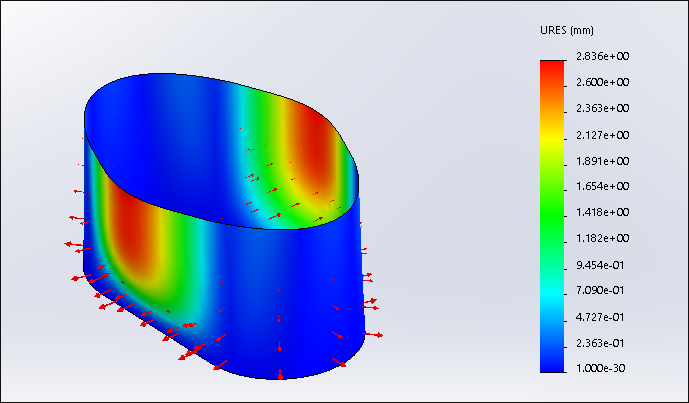This screenshot has width=689, height=403.
Task: Select the legend value 1.891e+00
Action: point(602,161)
